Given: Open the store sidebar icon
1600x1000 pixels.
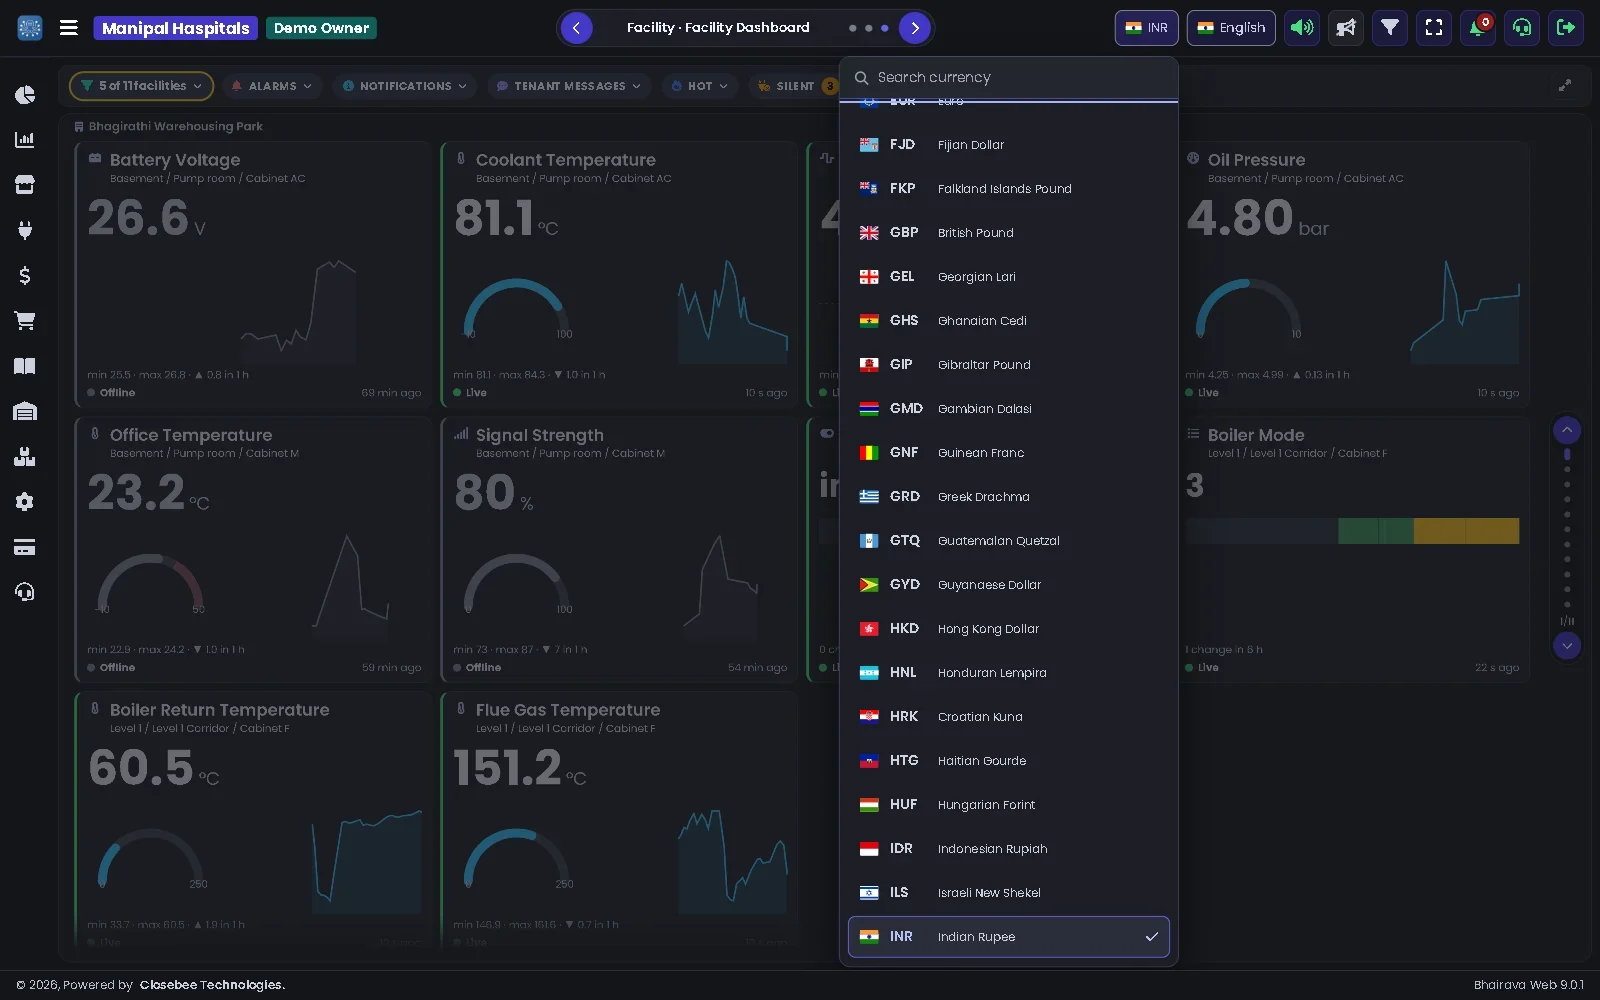Looking at the screenshot, I should (25, 185).
